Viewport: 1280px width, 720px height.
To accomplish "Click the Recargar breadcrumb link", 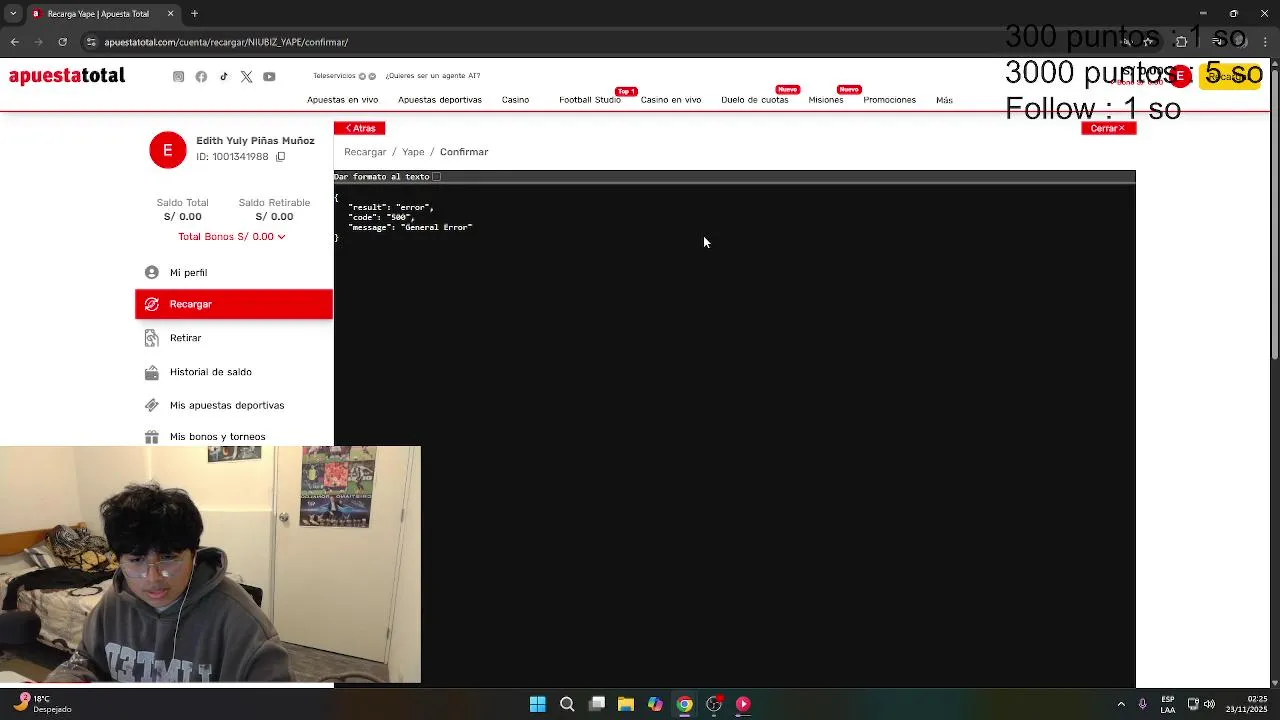I will (365, 152).
